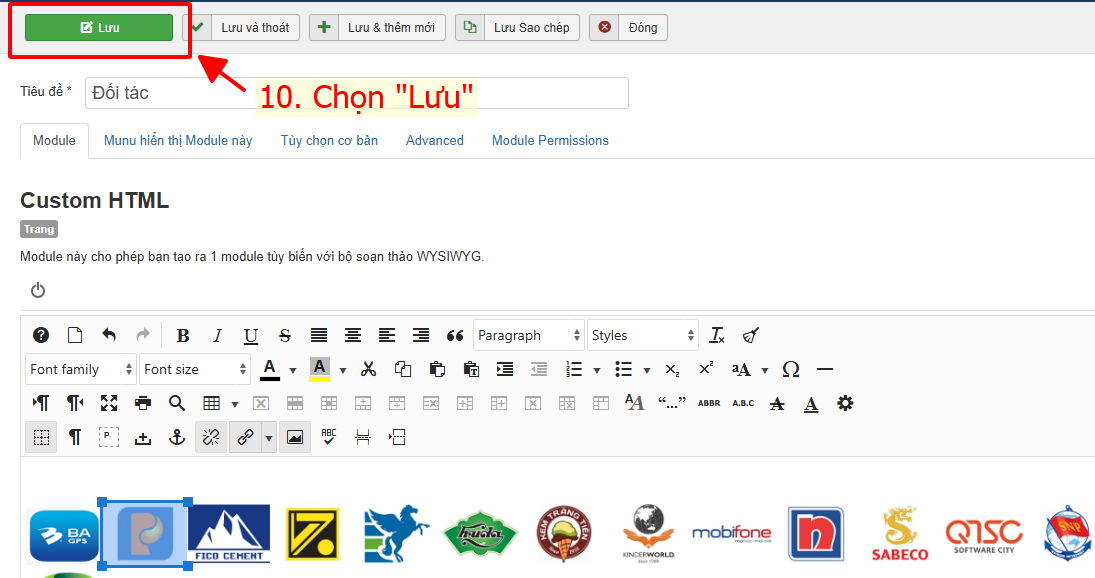Open the Advanced tab
This screenshot has width=1095, height=578.
pyautogui.click(x=434, y=140)
